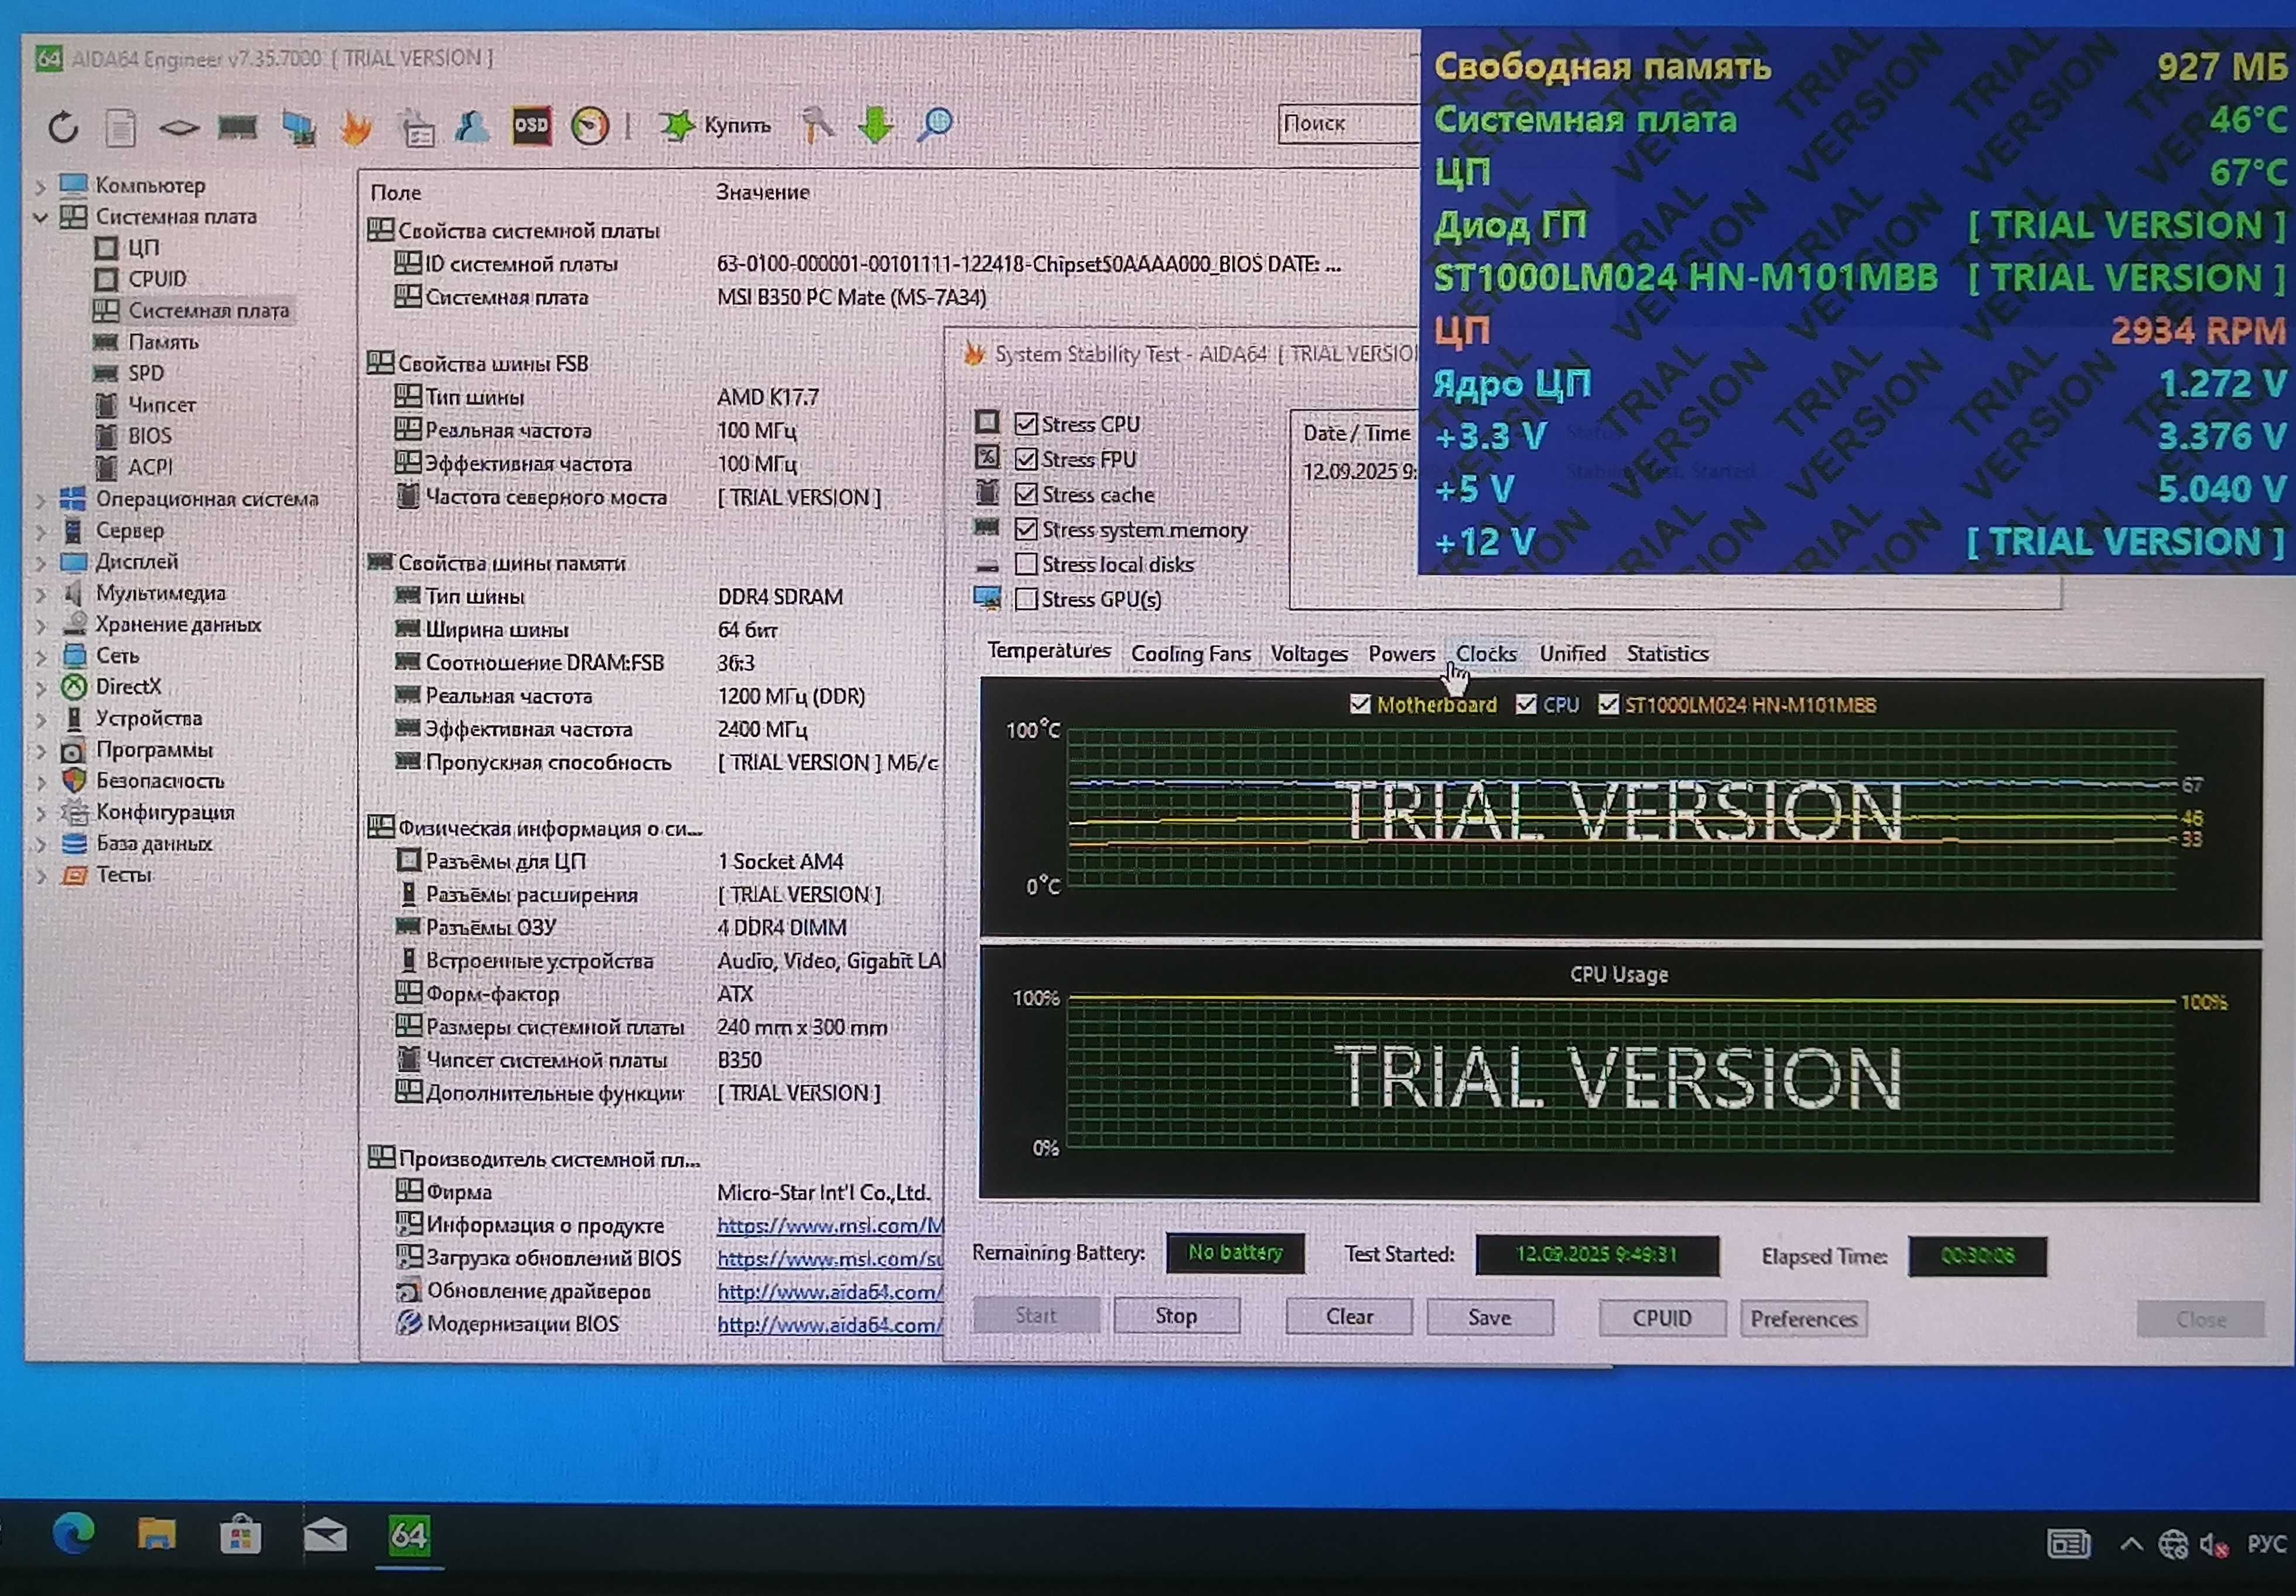Screen dimensions: 2296x1596
Task: Open the OSD panel toolbar icon
Action: [x=531, y=126]
